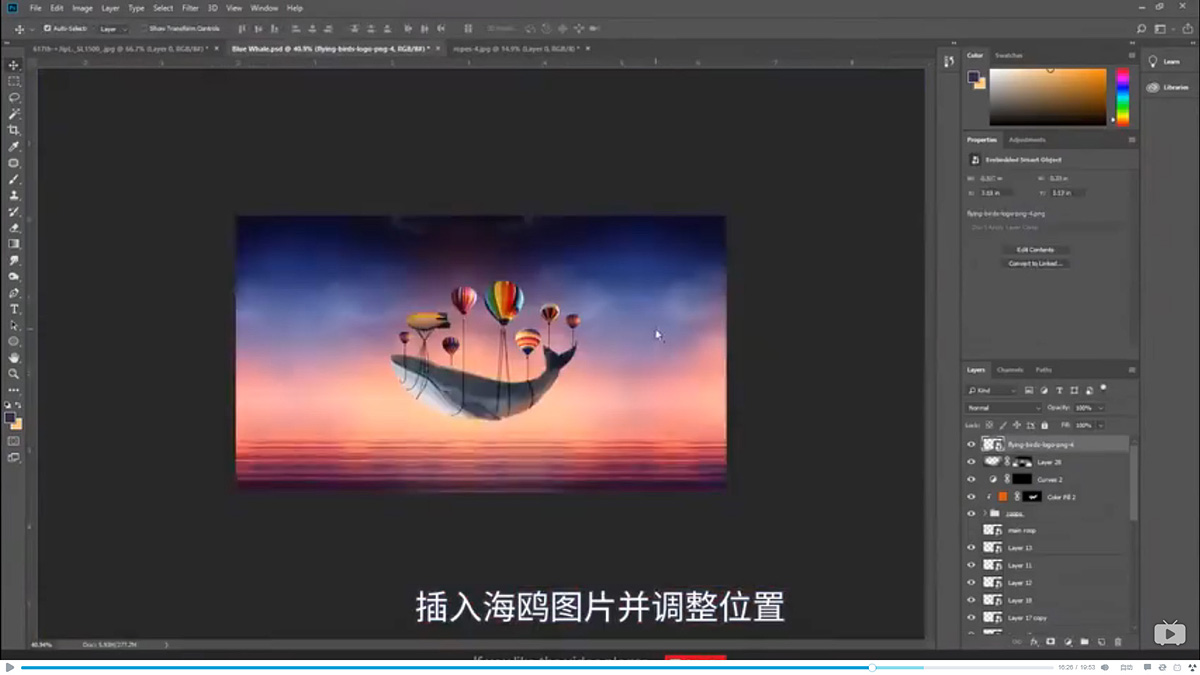Open the Add adjustment layer icon
Screen dimensions: 1200x675
click(1067, 641)
